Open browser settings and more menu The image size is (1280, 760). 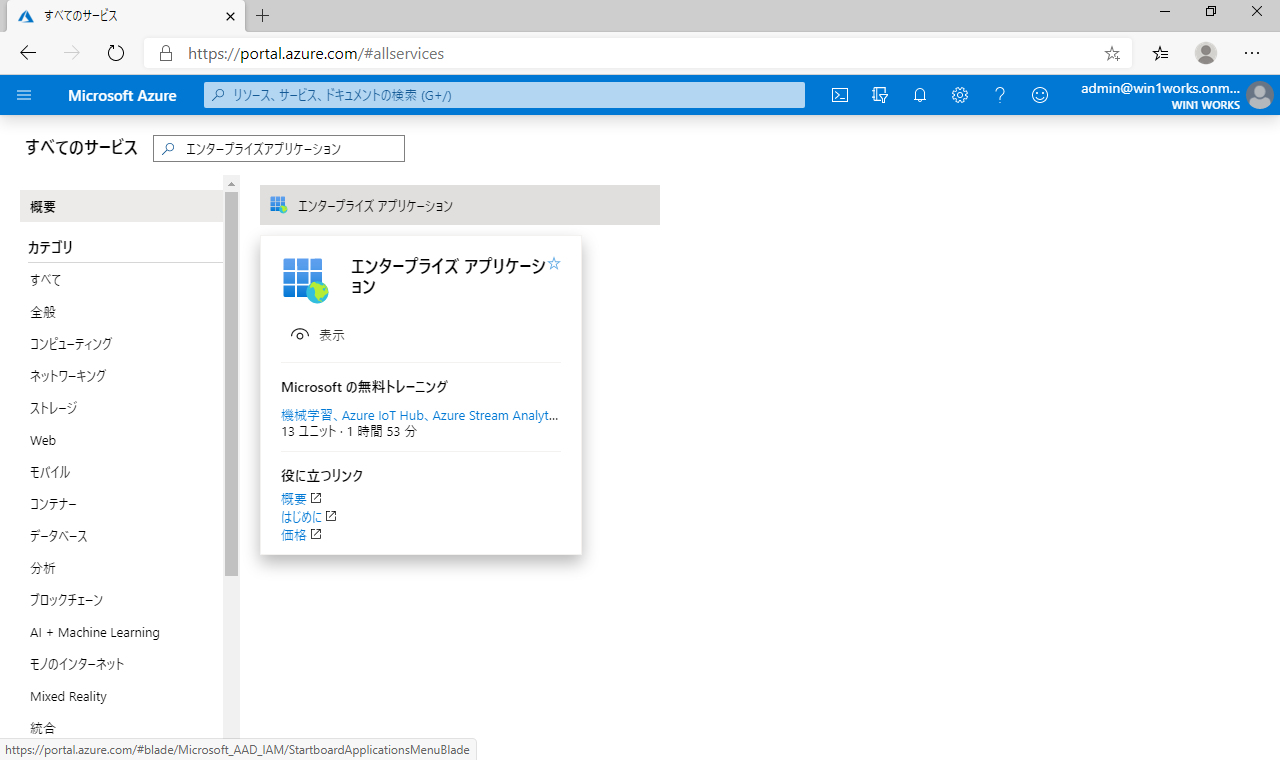[x=1252, y=53]
